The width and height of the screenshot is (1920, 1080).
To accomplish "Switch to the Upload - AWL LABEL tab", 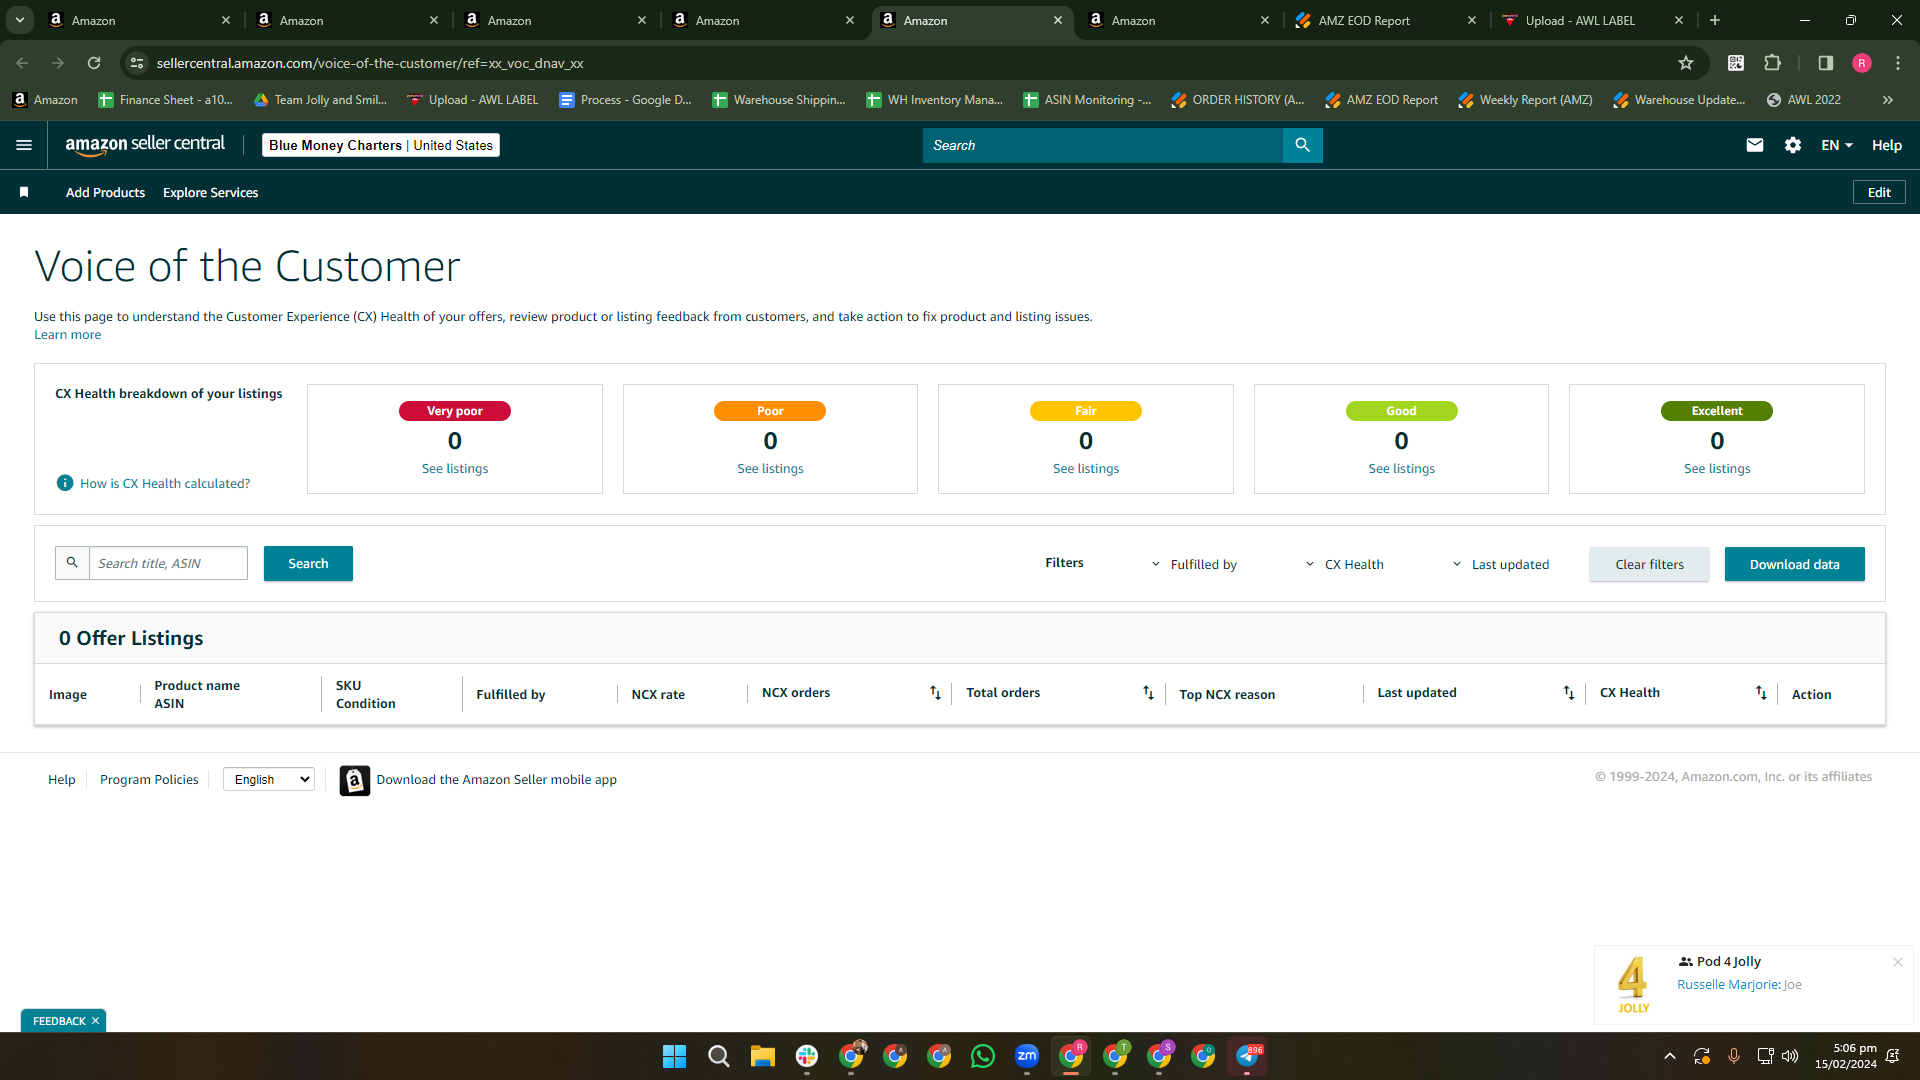I will (1592, 20).
